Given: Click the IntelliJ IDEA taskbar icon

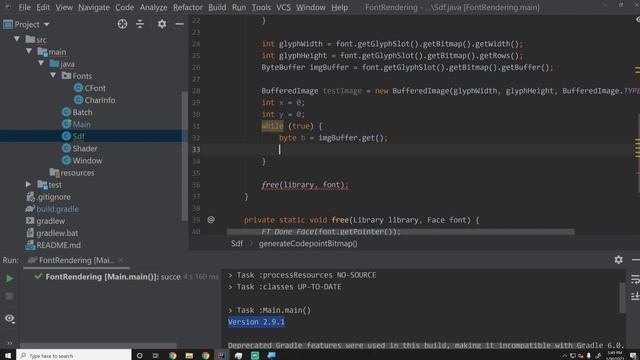Looking at the screenshot, I should pos(222,356).
